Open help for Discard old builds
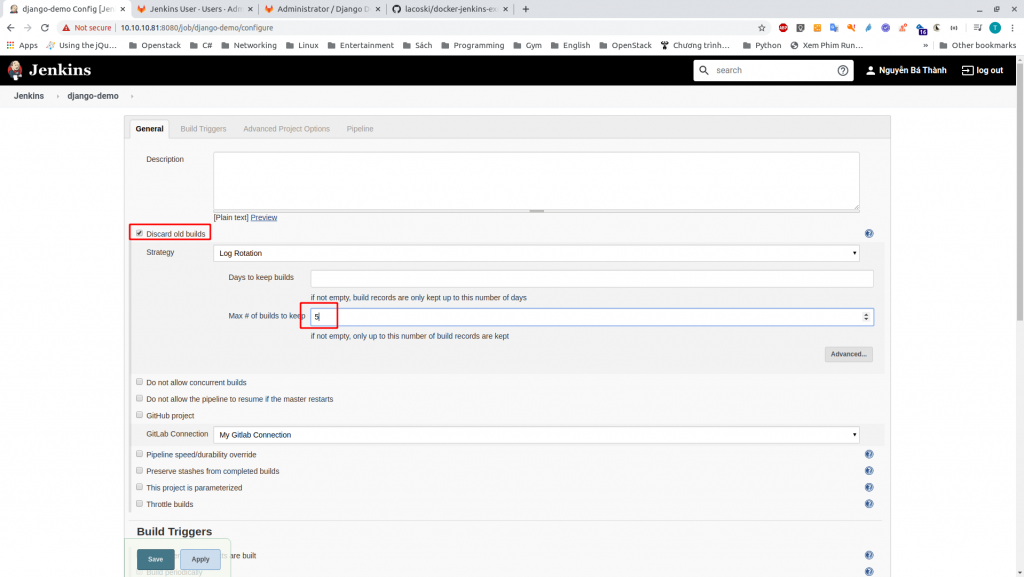Image resolution: width=1024 pixels, height=577 pixels. click(x=869, y=234)
